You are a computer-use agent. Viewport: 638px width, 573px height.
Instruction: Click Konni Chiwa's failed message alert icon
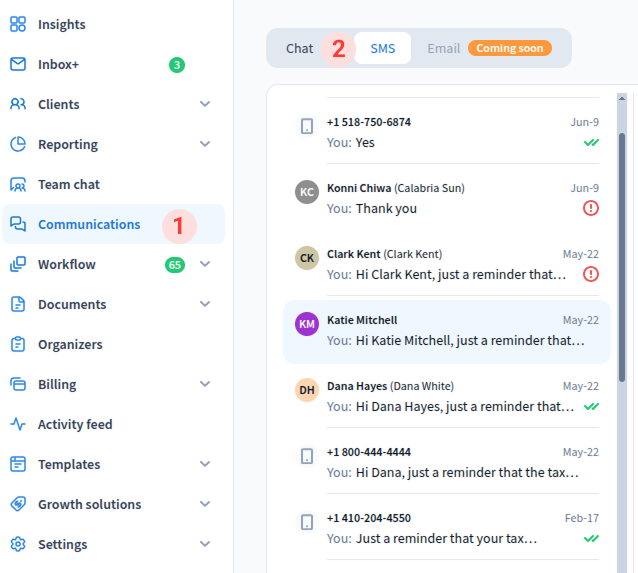tap(591, 208)
